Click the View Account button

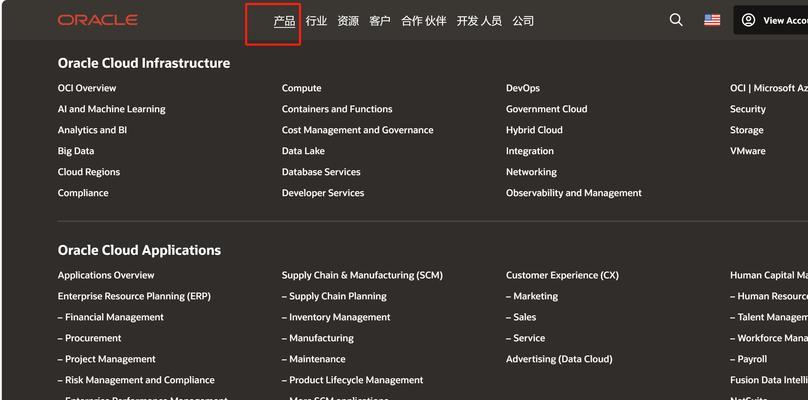771,20
